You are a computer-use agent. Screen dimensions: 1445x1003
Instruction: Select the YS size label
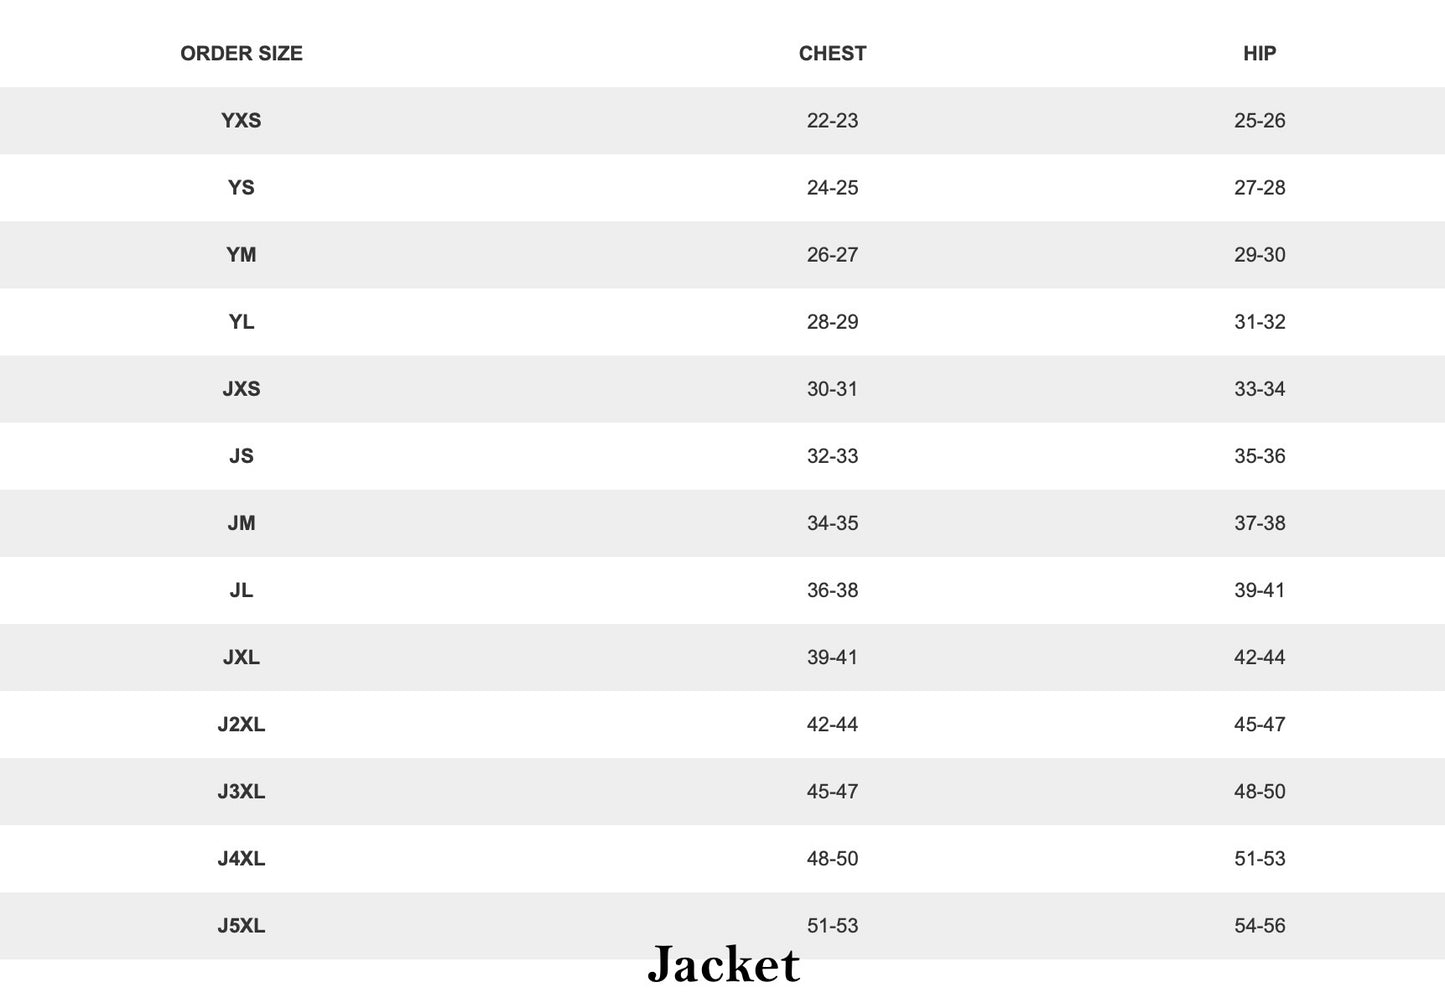[x=241, y=188]
